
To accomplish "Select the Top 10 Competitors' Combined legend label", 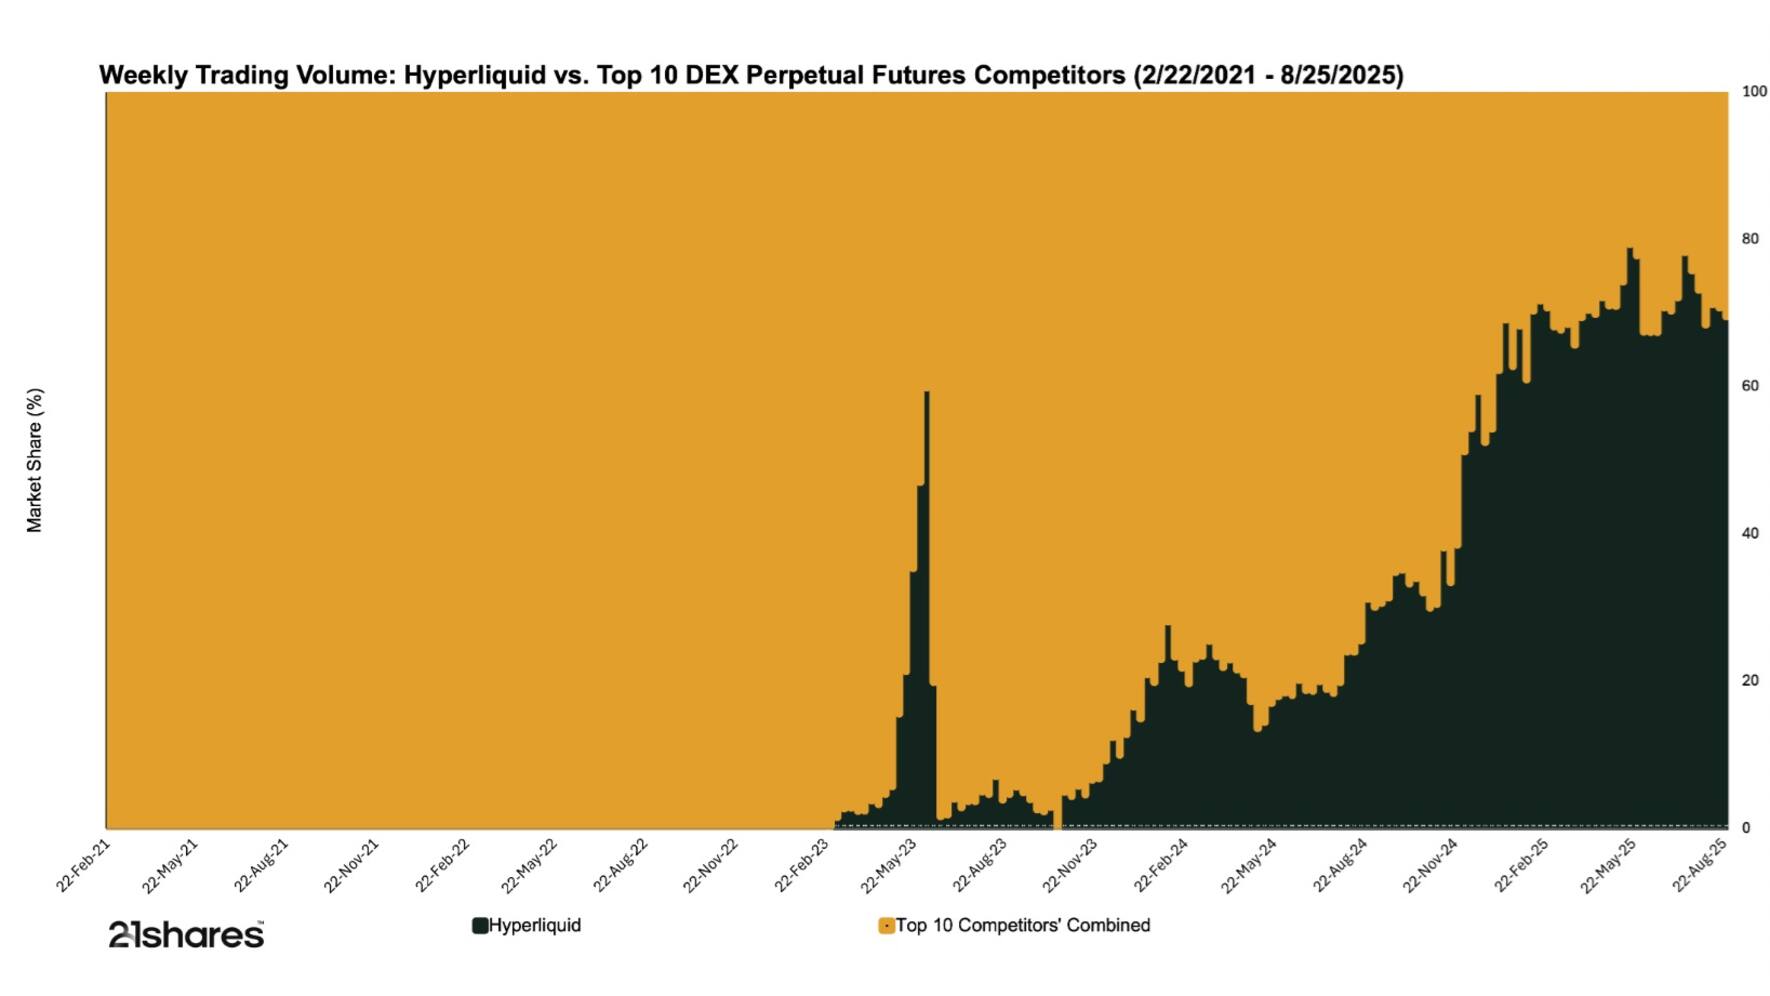I will tap(1023, 926).
